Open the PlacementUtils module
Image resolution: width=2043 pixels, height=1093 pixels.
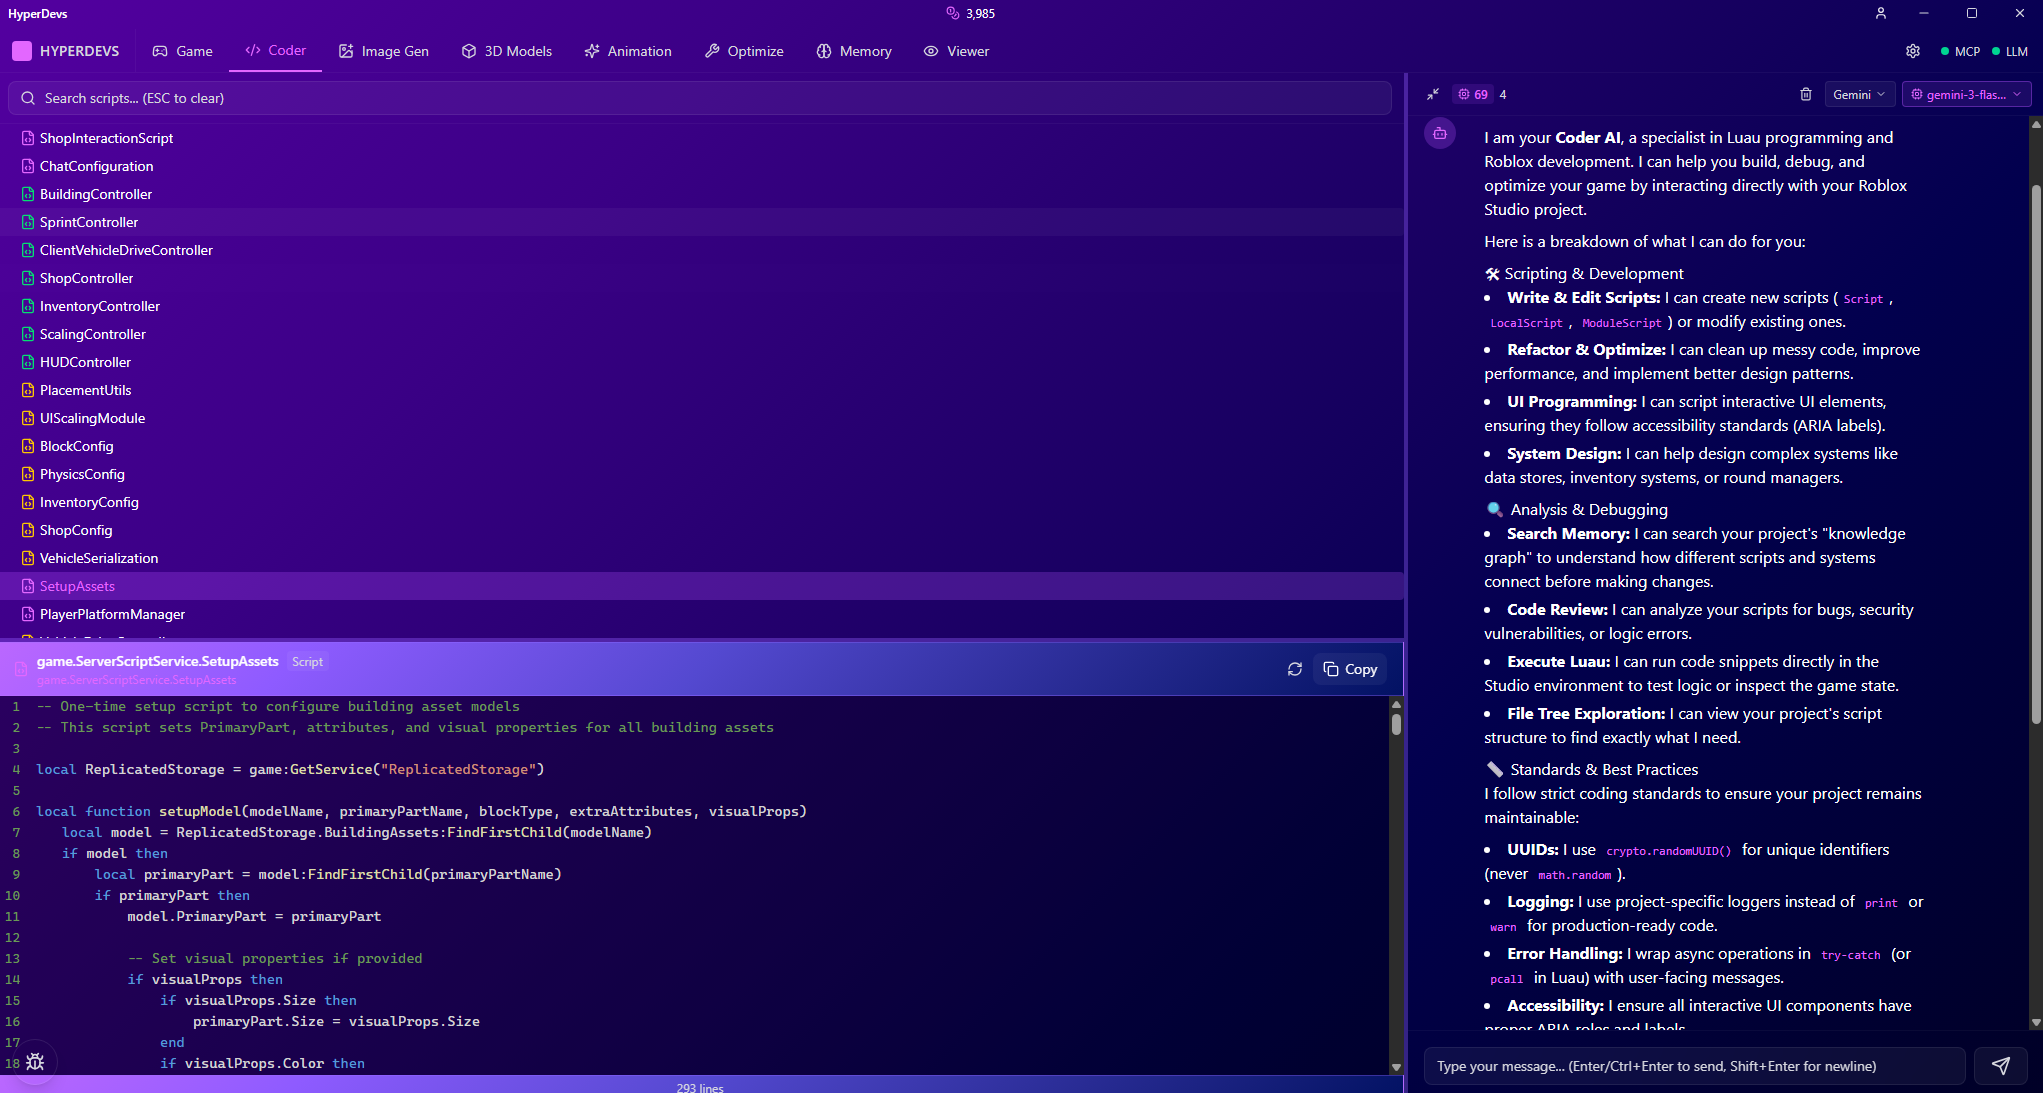pyautogui.click(x=700, y=390)
